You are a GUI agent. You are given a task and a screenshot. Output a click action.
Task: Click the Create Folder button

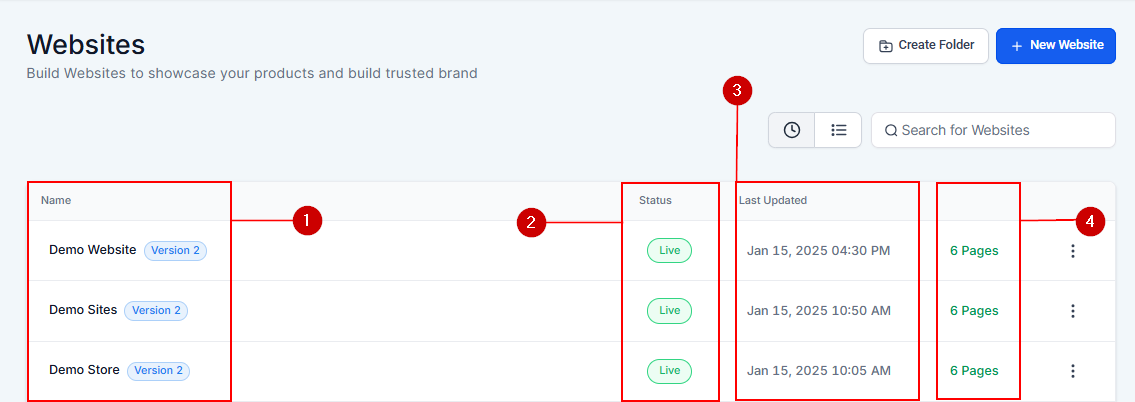pos(926,46)
